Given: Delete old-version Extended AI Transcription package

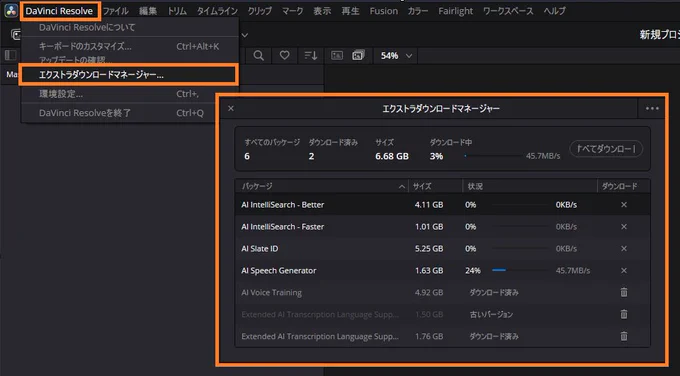Looking at the screenshot, I should click(624, 314).
